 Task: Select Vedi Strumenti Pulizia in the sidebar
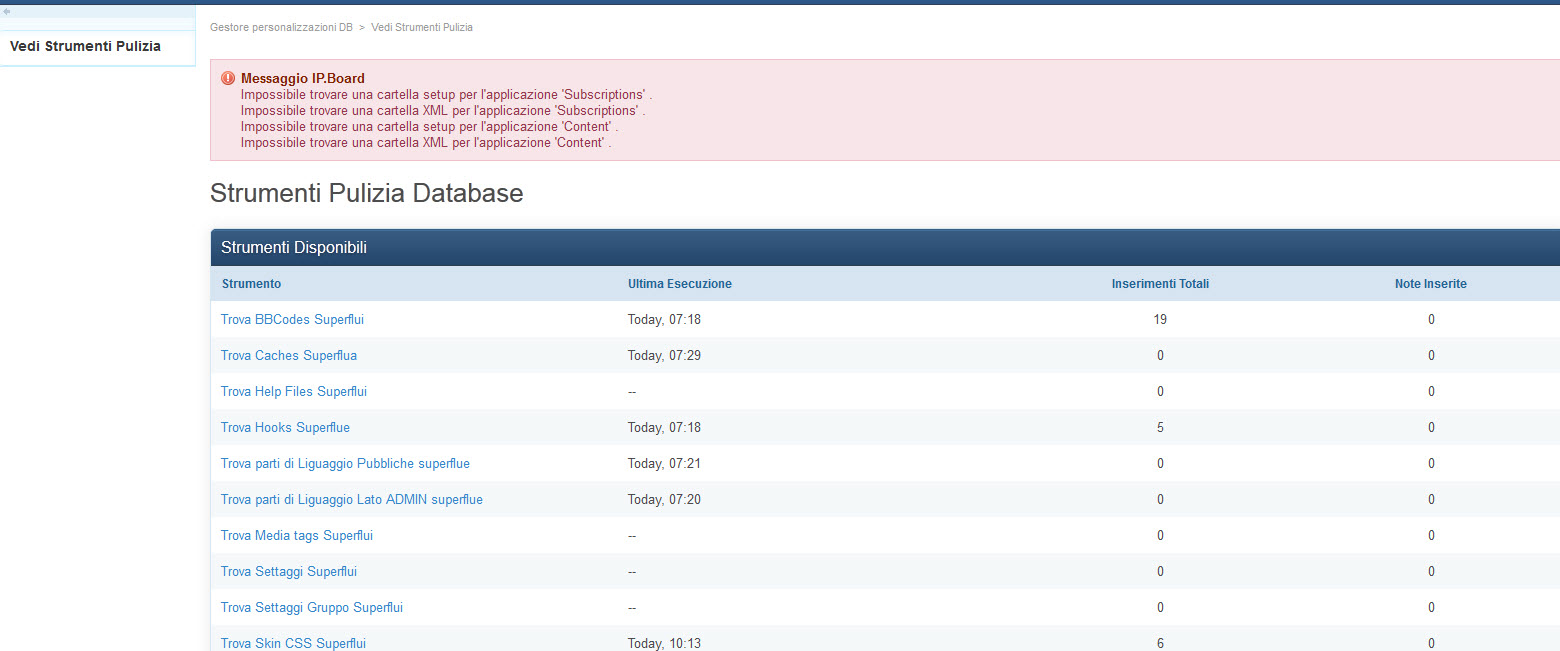85,46
